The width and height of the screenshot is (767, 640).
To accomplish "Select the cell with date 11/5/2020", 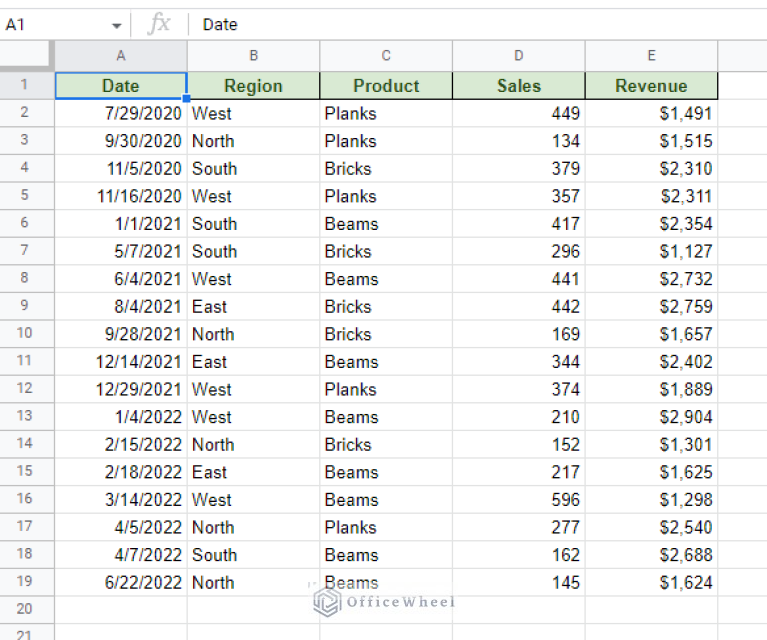I will tap(121, 169).
